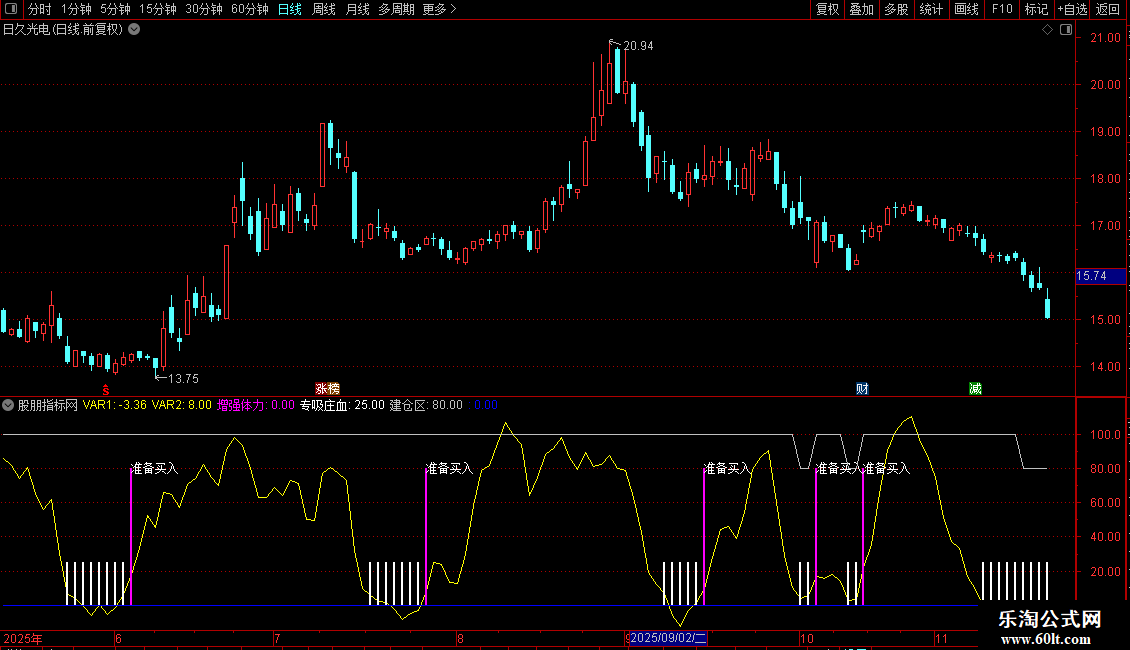The width and height of the screenshot is (1130, 650).
Task: Click the 减 shareholding reduction marker
Action: pyautogui.click(x=975, y=388)
